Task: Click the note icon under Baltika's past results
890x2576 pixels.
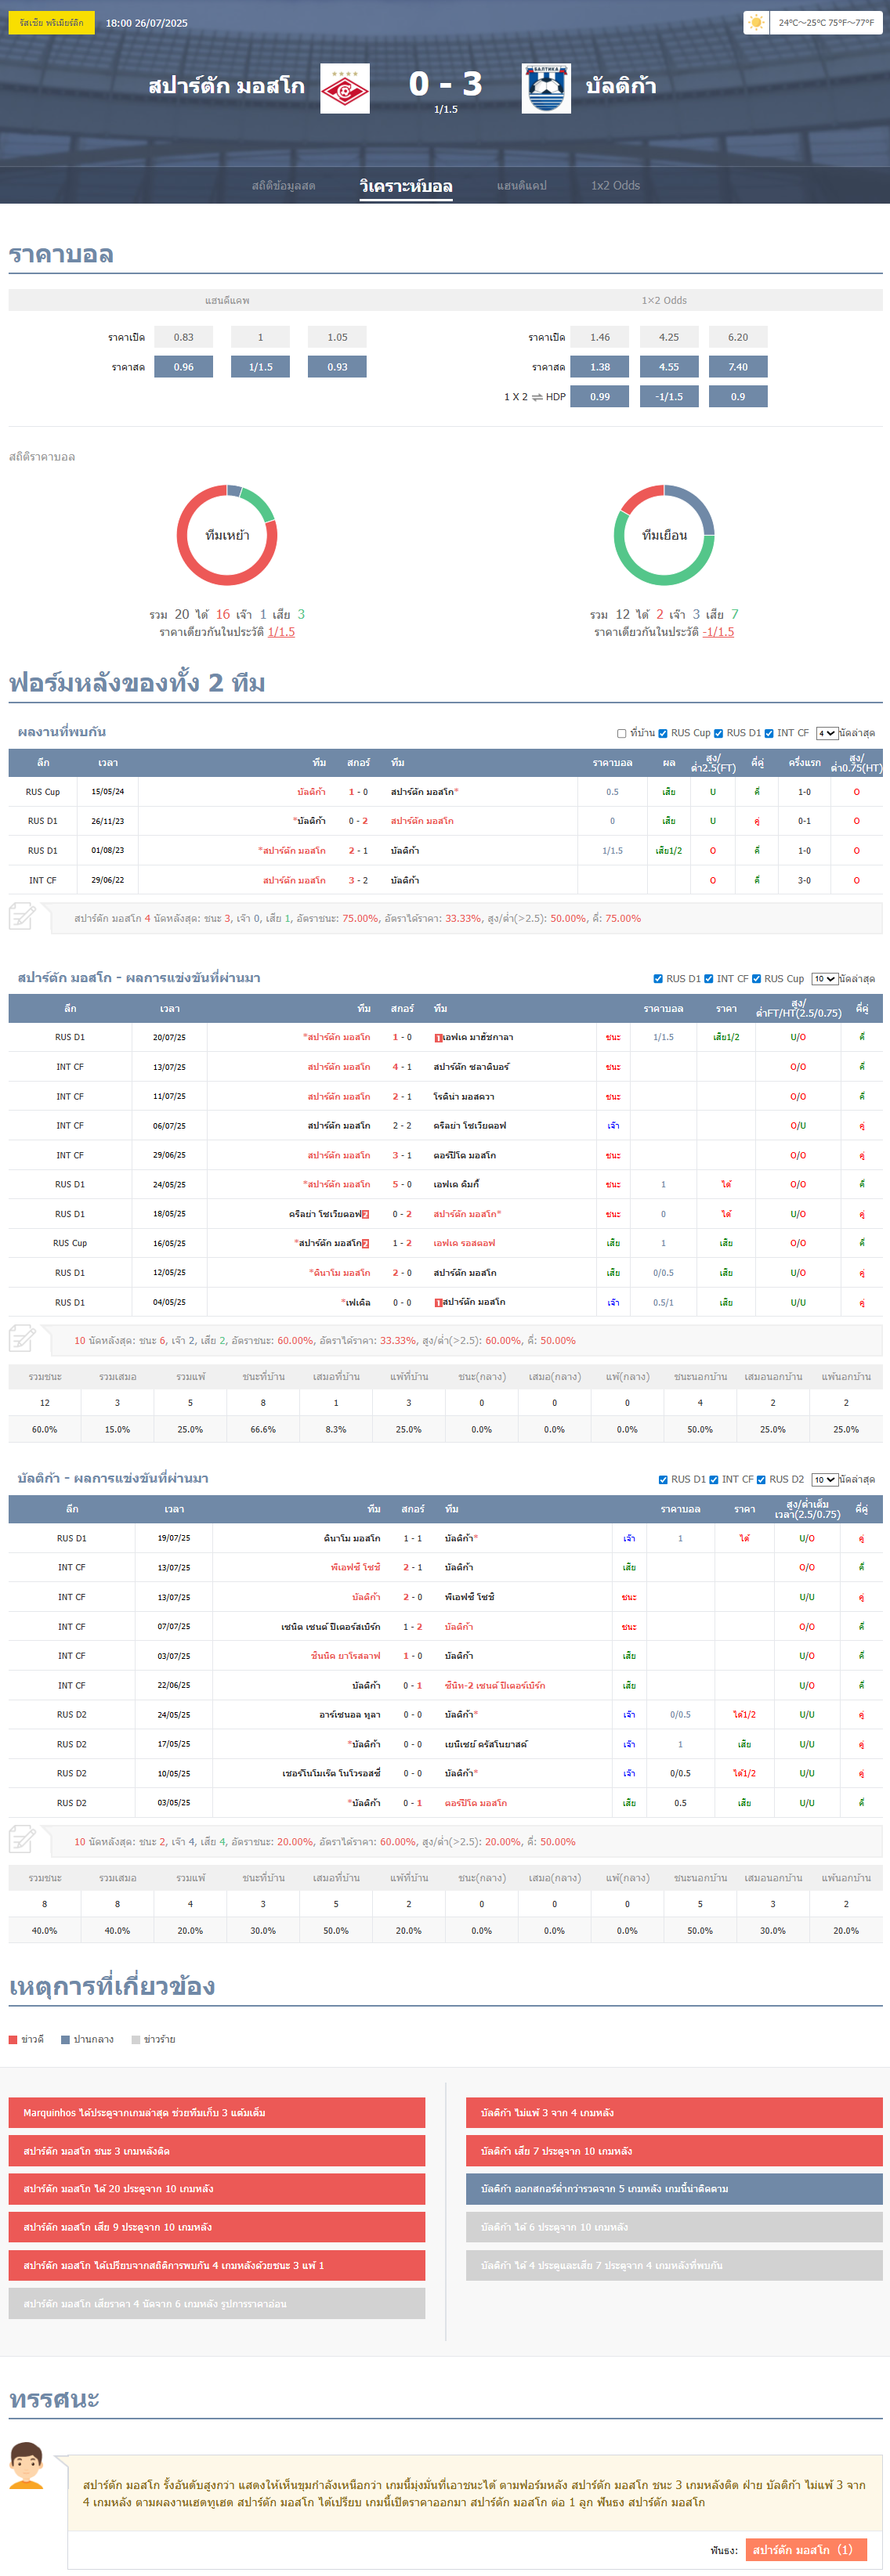Action: click(22, 1839)
